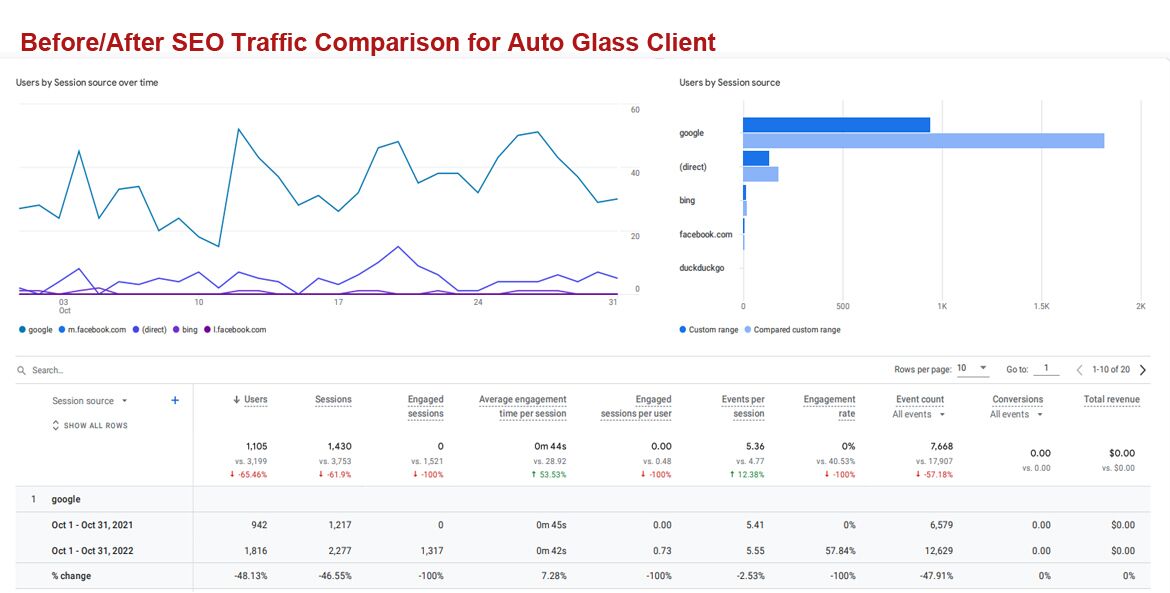Click the Go to page number field
Viewport: 1170px width, 593px height.
point(1046,369)
